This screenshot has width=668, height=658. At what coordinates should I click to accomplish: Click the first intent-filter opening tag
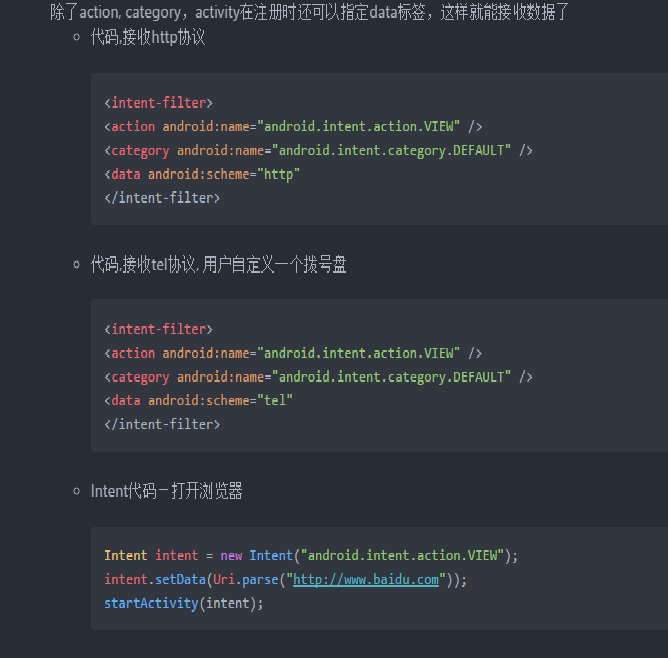pos(158,103)
